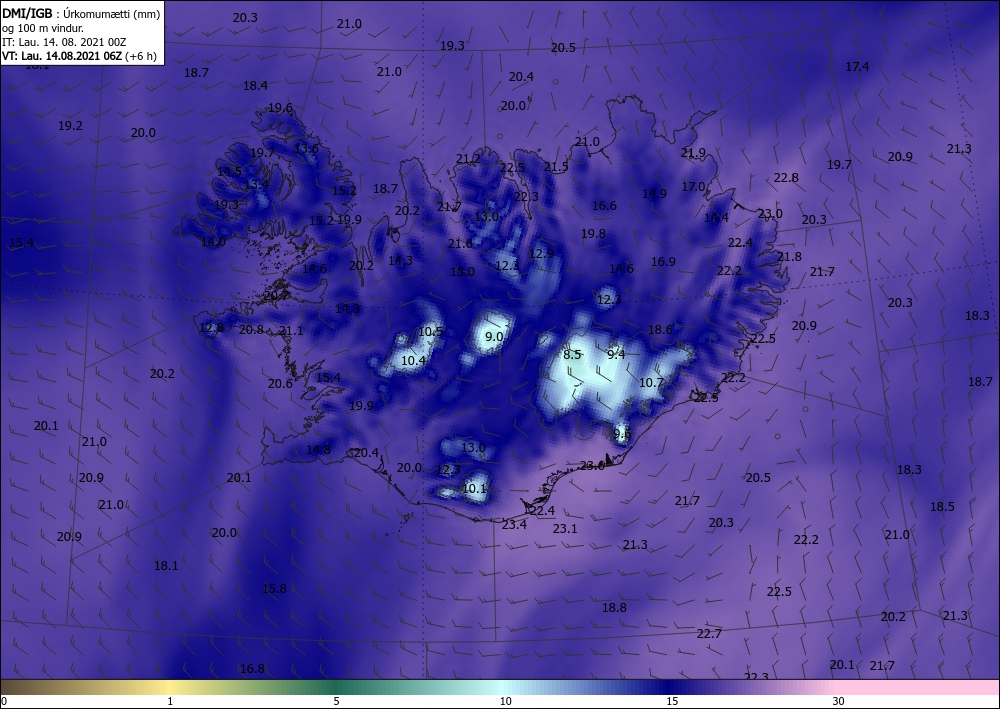Image resolution: width=1000 pixels, height=709 pixels.
Task: Click the 12.9 map value
Action: (541, 253)
